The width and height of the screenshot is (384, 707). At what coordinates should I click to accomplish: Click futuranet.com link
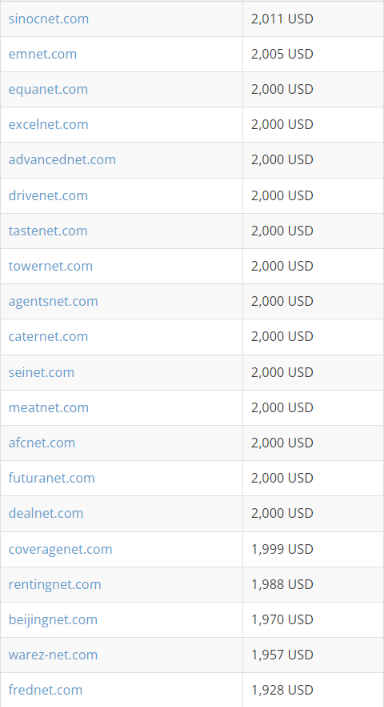click(52, 478)
